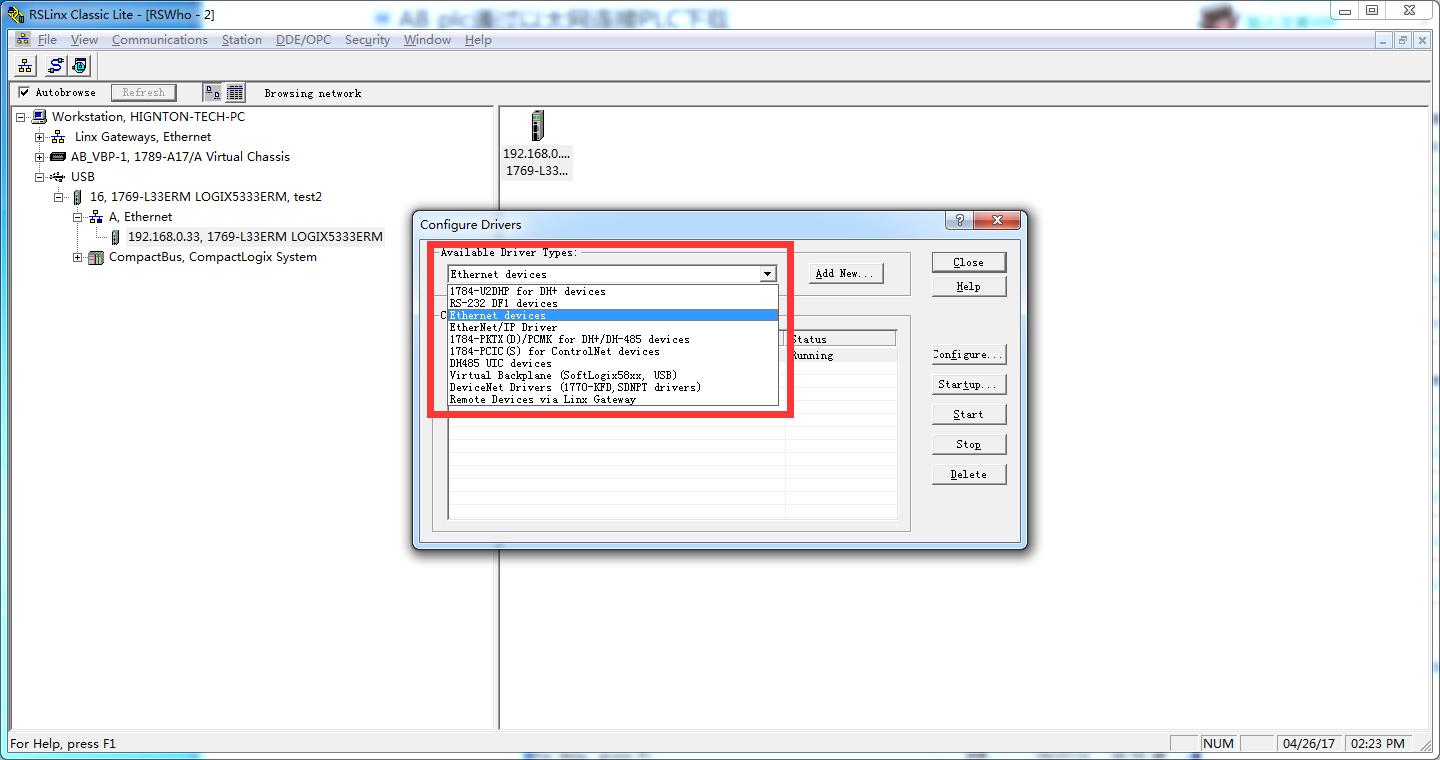Expand the CompactBus, CompactLogix System node

pyautogui.click(x=78, y=257)
